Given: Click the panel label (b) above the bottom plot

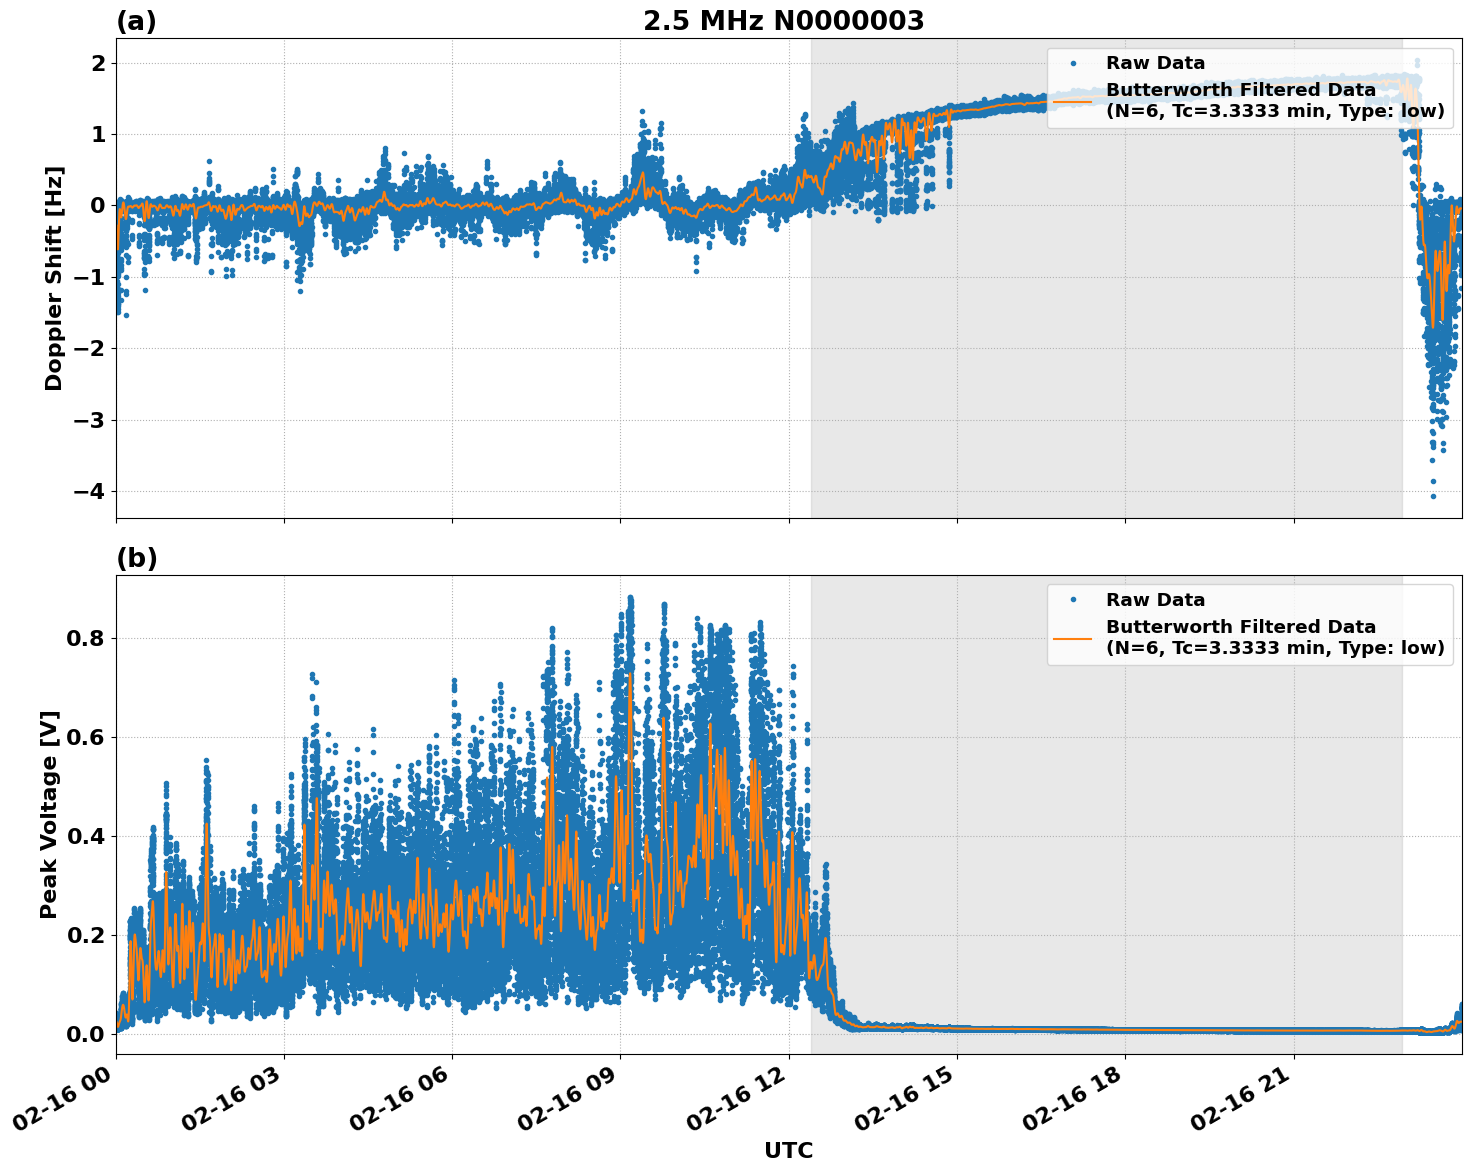Looking at the screenshot, I should [137, 557].
